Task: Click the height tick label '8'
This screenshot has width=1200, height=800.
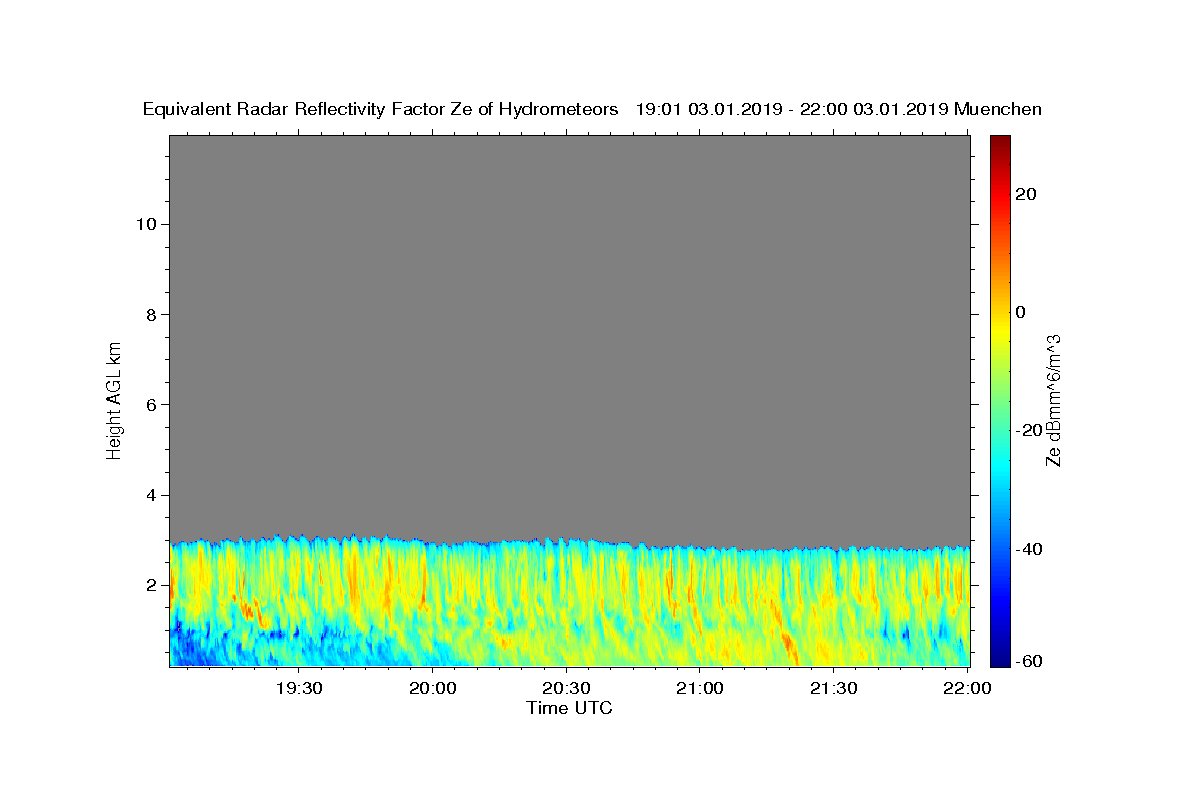Action: coord(151,314)
